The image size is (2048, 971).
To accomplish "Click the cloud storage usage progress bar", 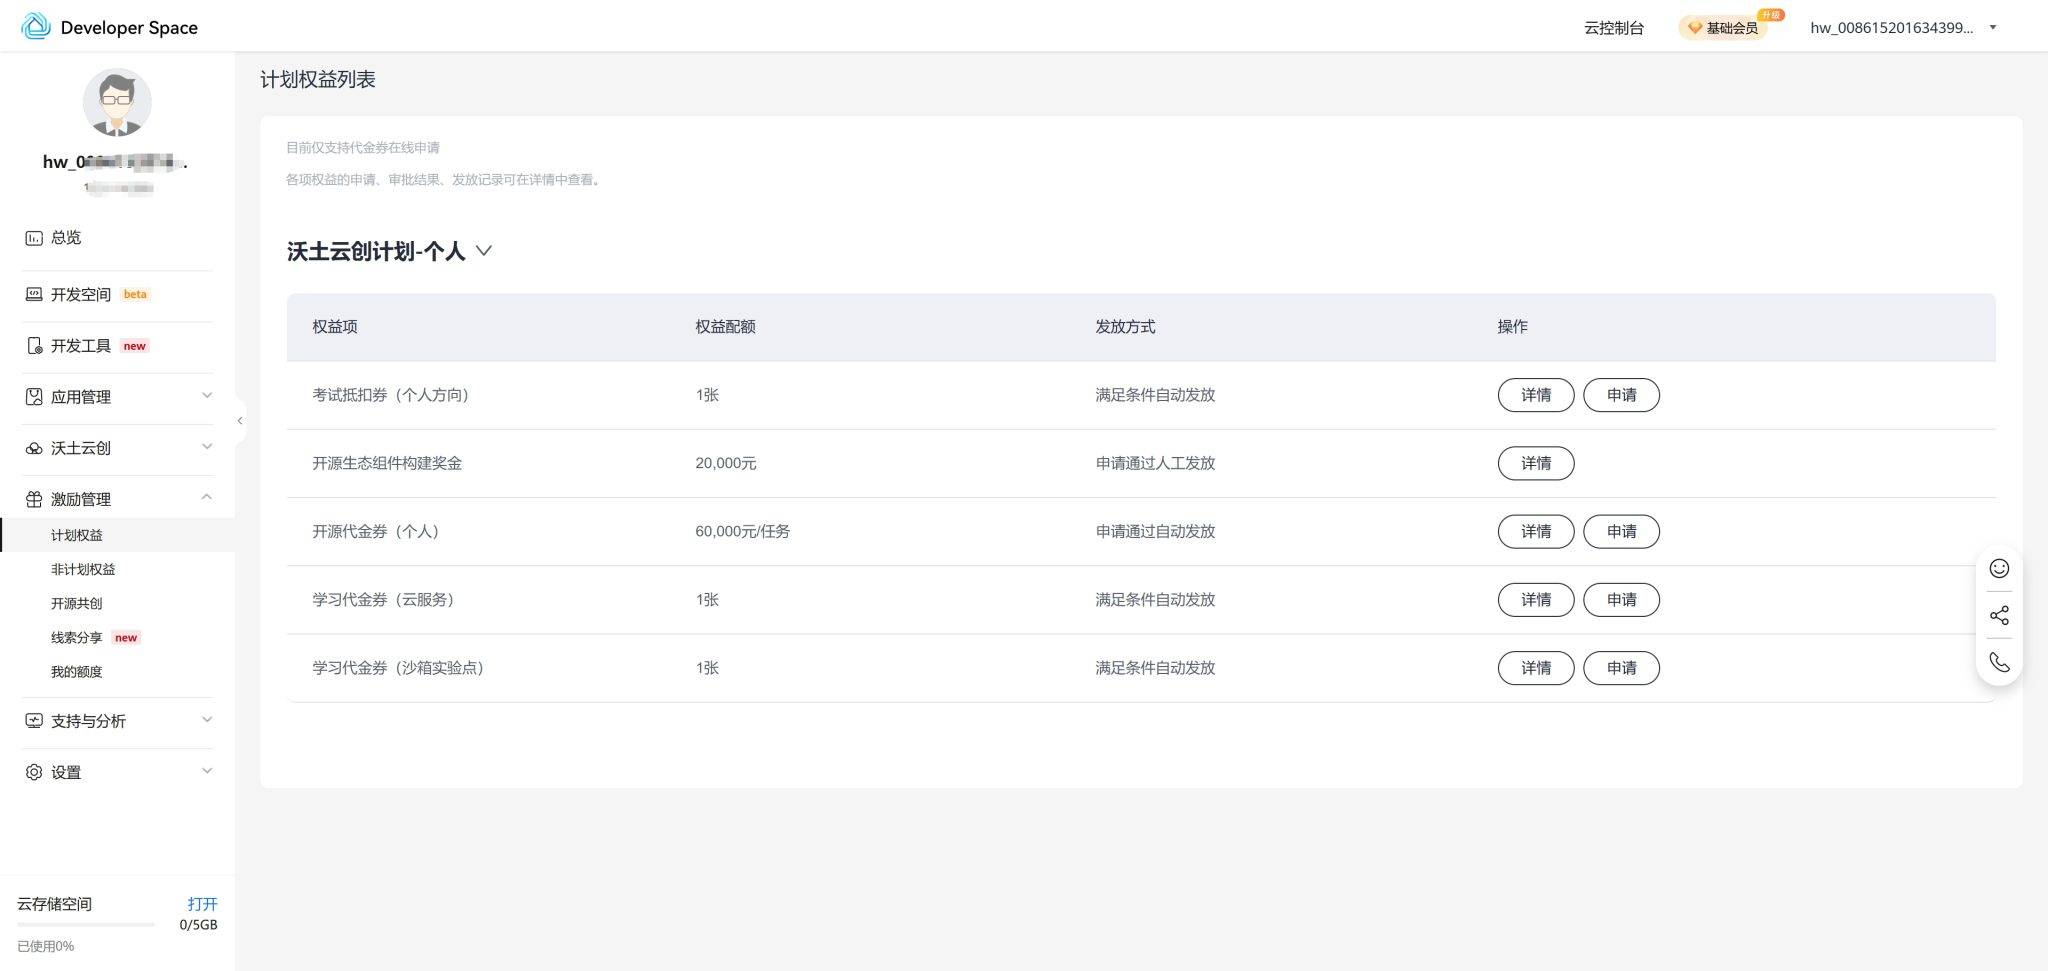I will (86, 925).
